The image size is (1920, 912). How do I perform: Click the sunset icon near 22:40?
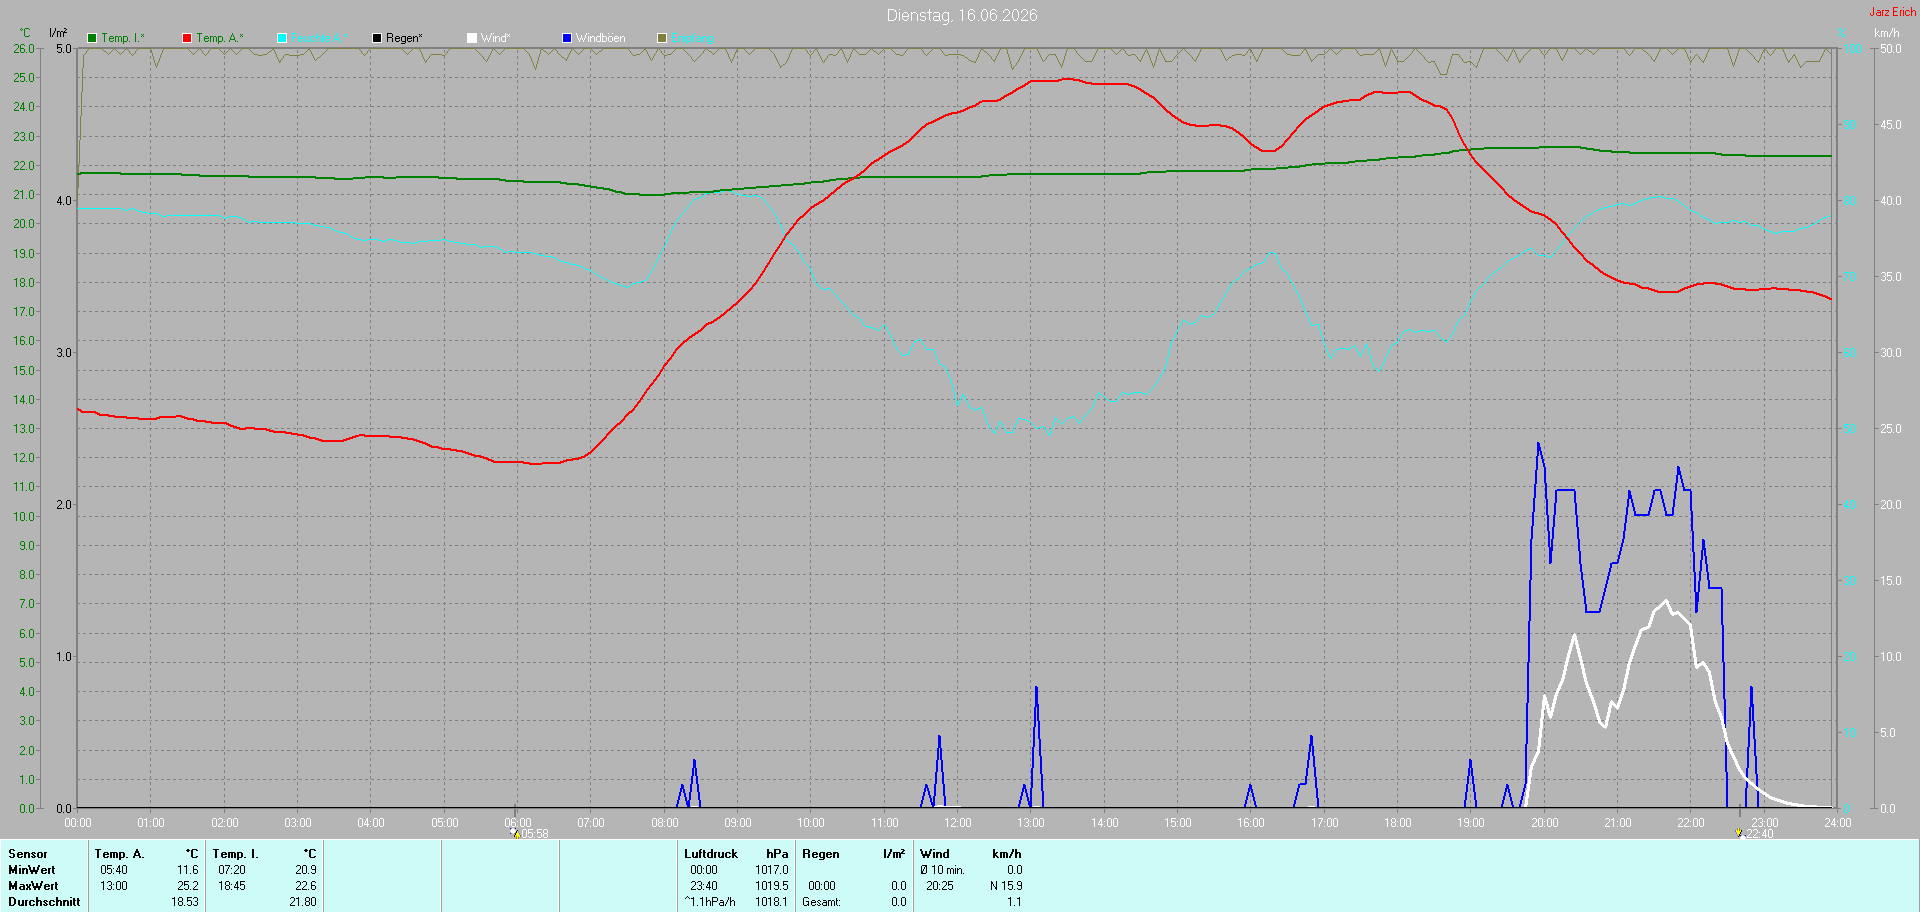tap(1739, 832)
